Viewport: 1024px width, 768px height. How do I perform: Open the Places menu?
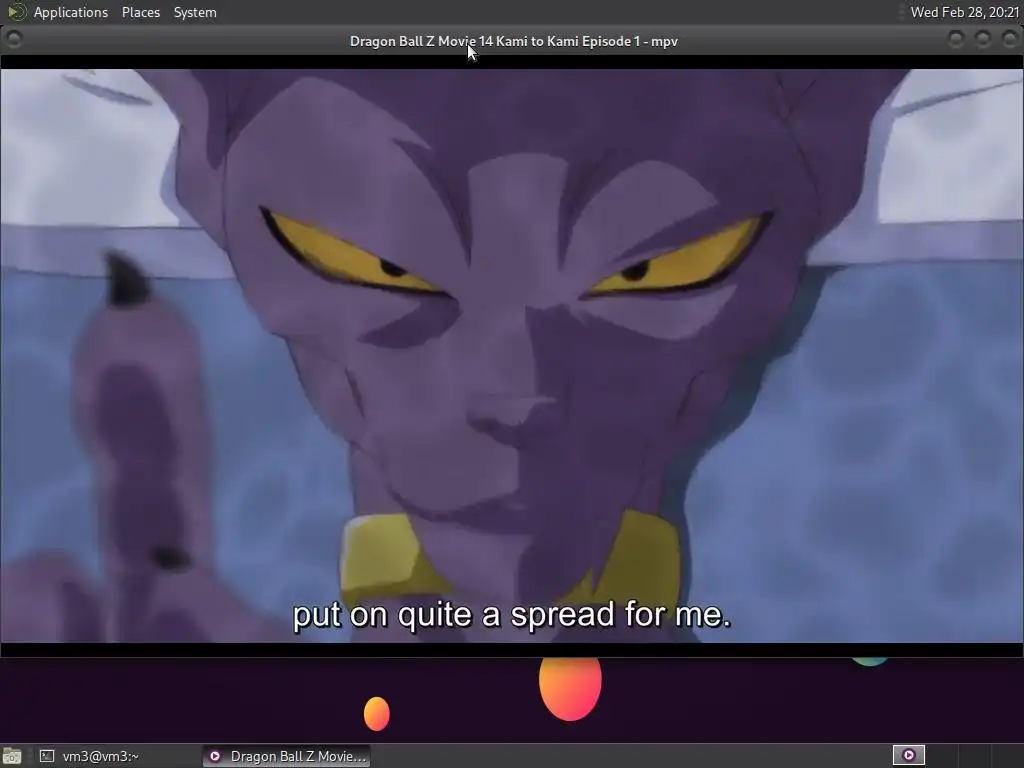pos(140,12)
